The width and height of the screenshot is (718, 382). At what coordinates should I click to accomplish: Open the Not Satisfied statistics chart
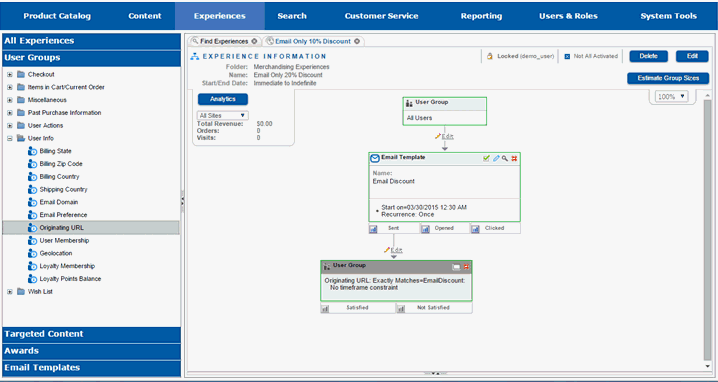[x=401, y=309]
